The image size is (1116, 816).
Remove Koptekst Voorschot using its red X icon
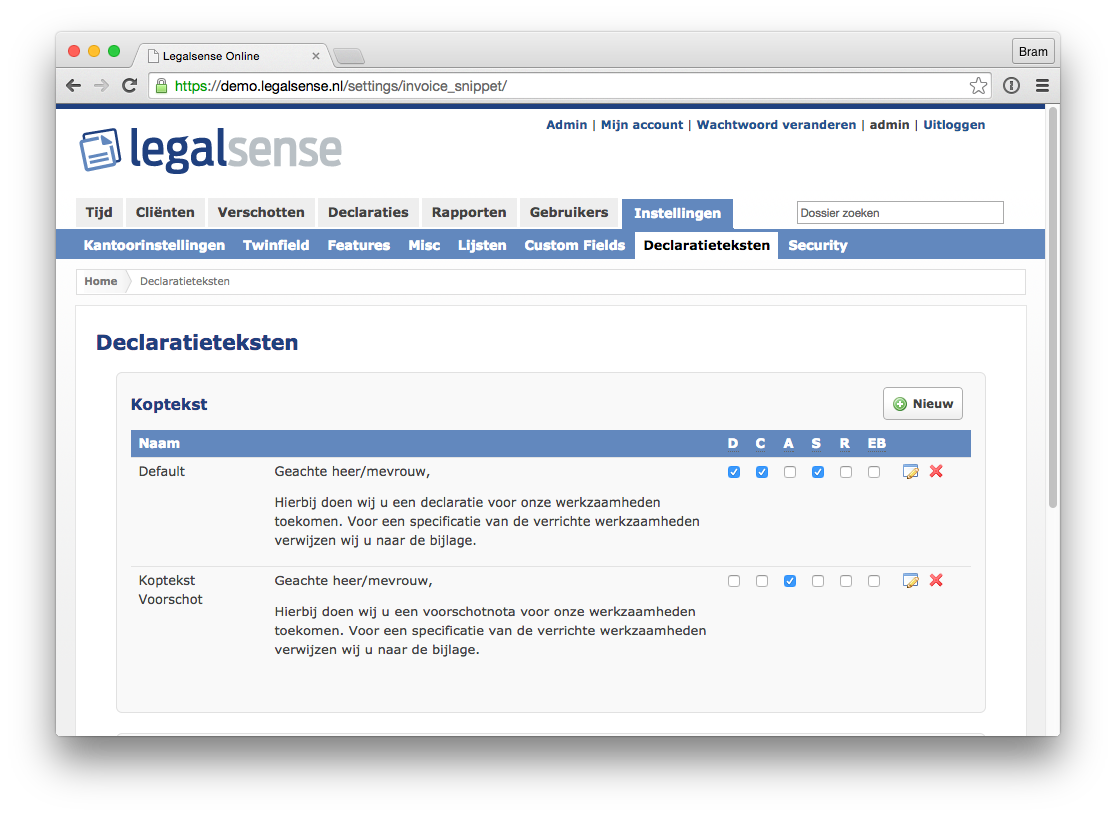click(936, 580)
